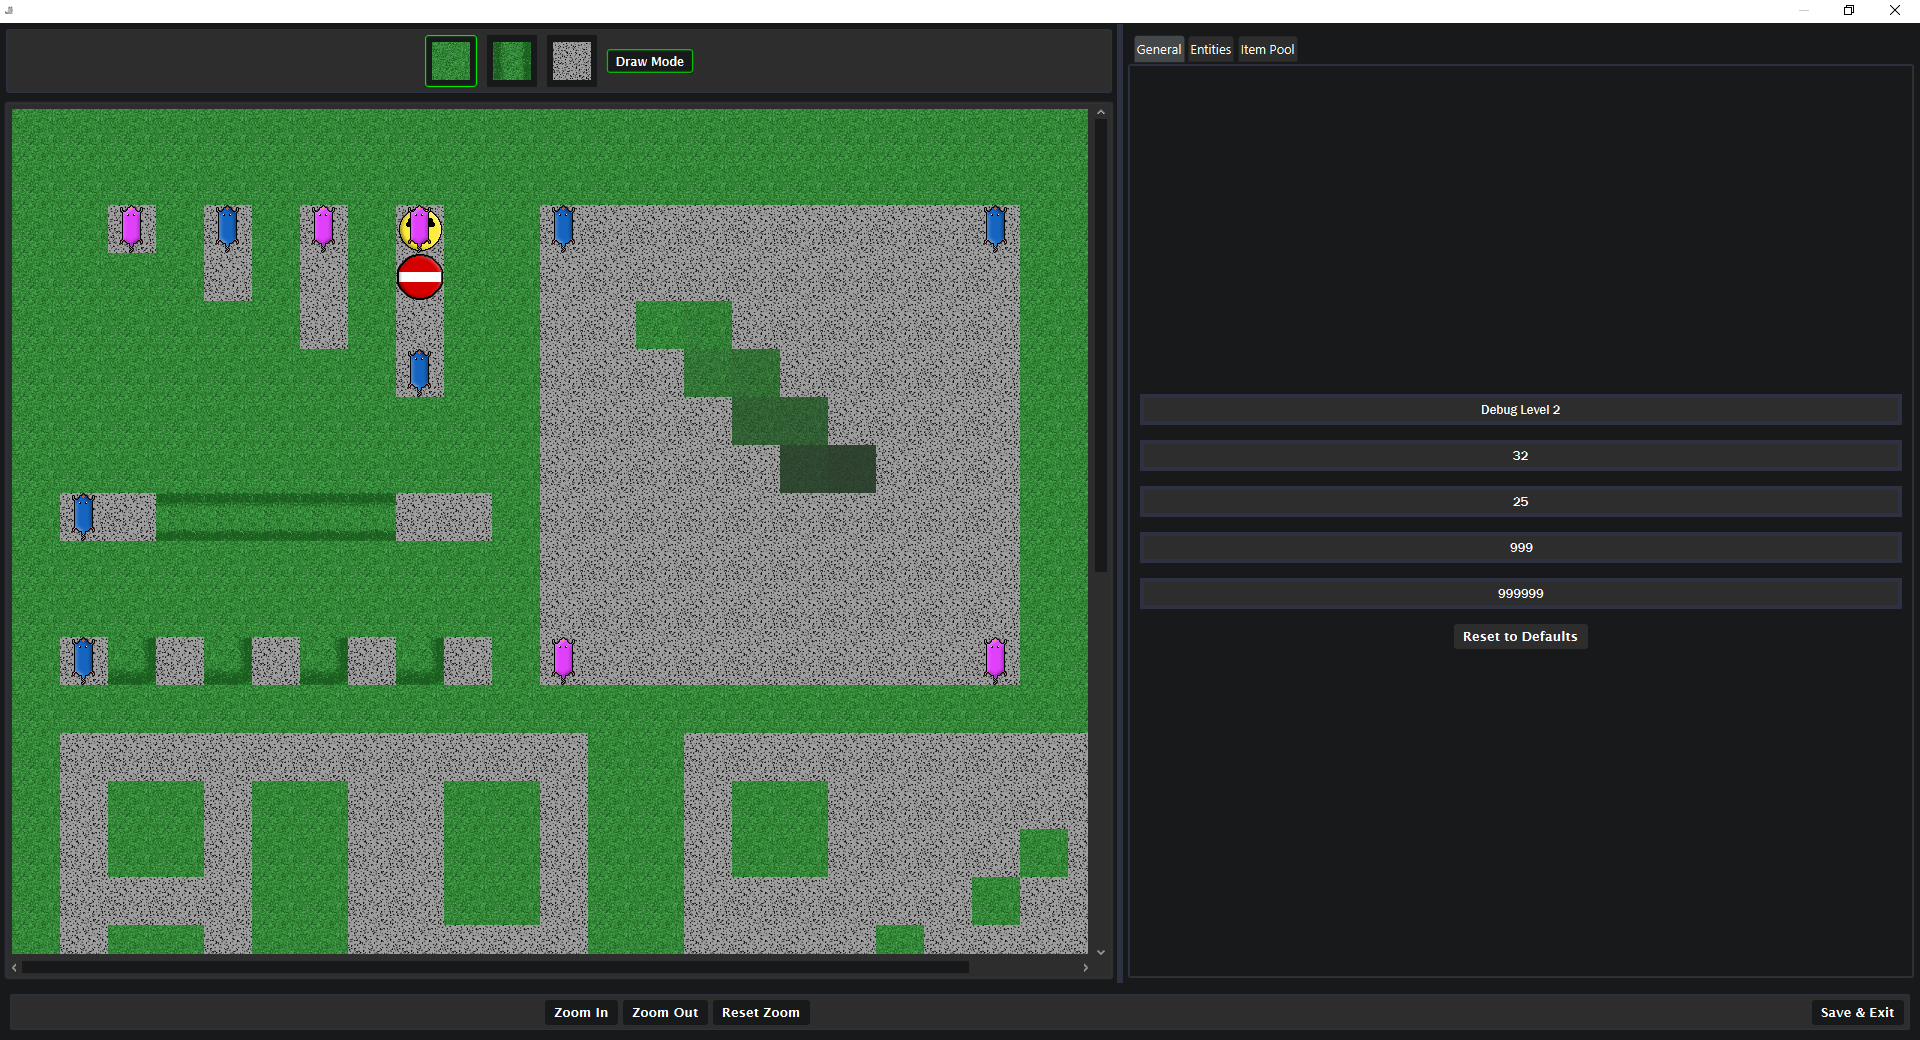
Task: Click the field containing 32
Action: click(1520, 456)
